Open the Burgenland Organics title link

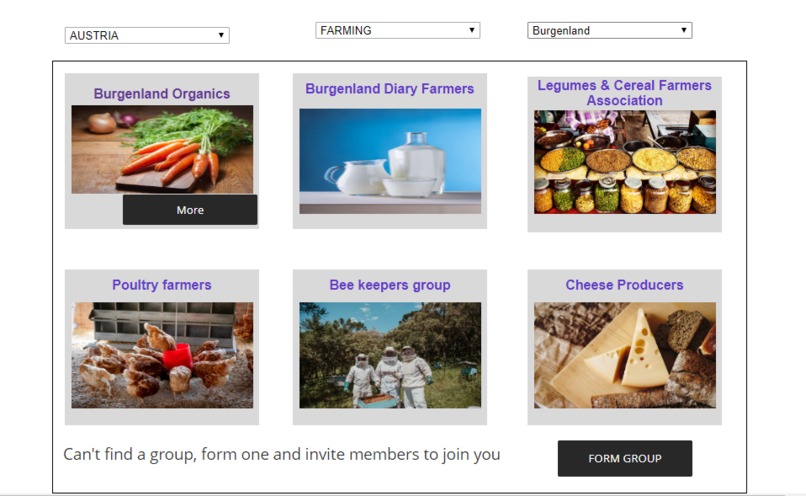tap(161, 94)
